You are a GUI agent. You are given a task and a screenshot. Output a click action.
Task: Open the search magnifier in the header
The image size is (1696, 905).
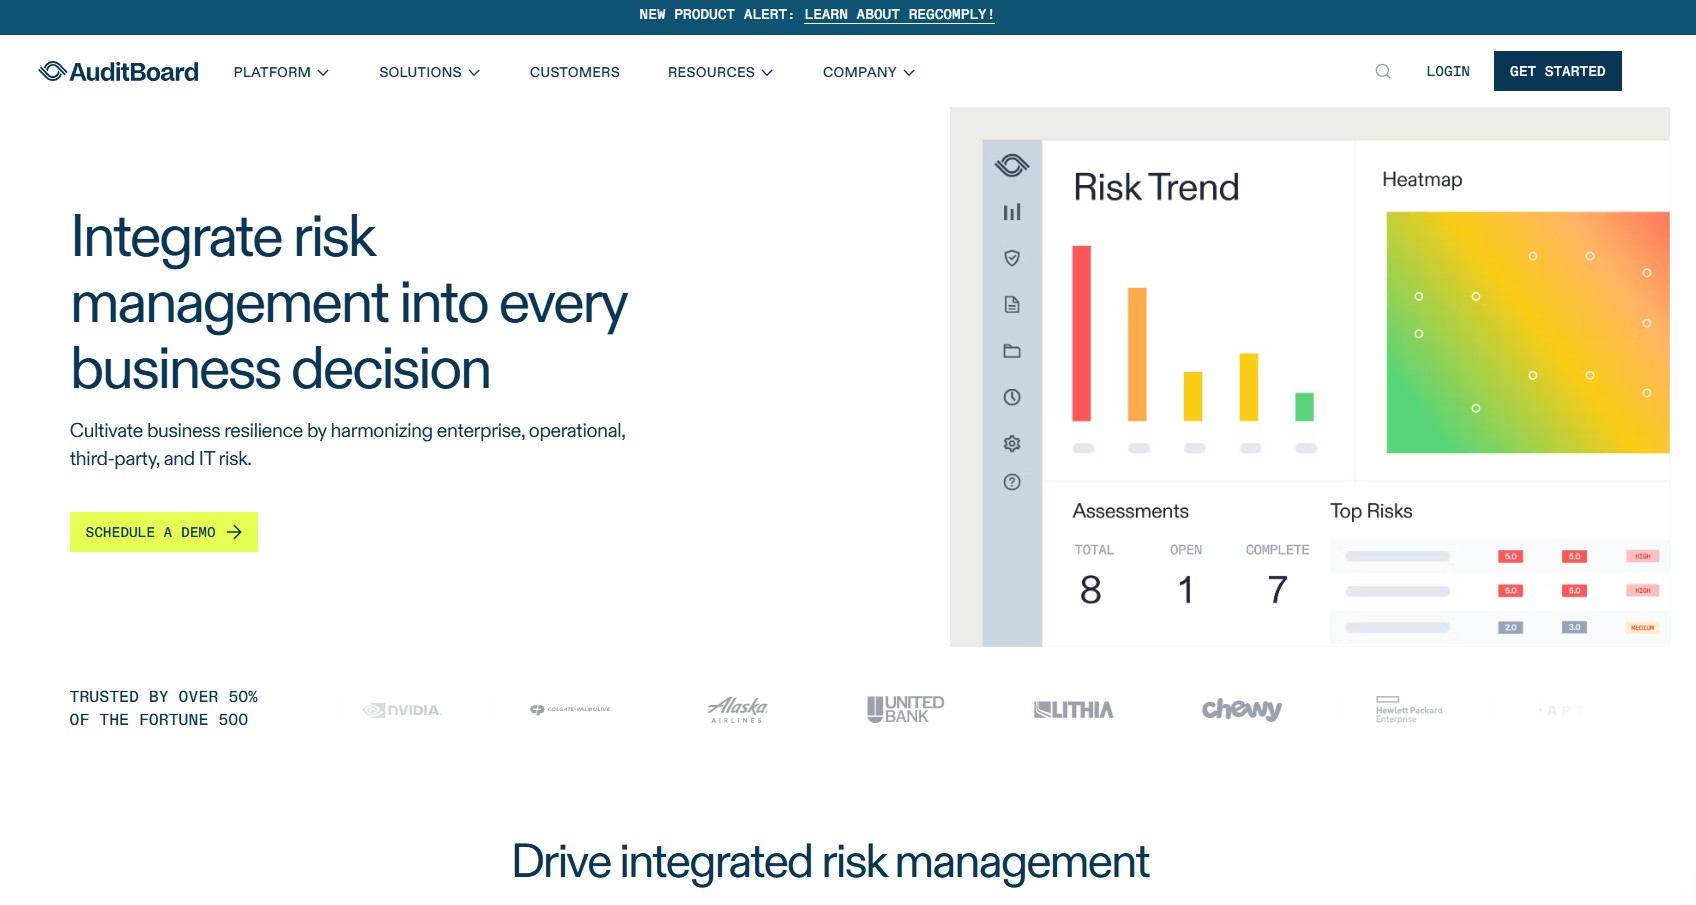[x=1383, y=71]
